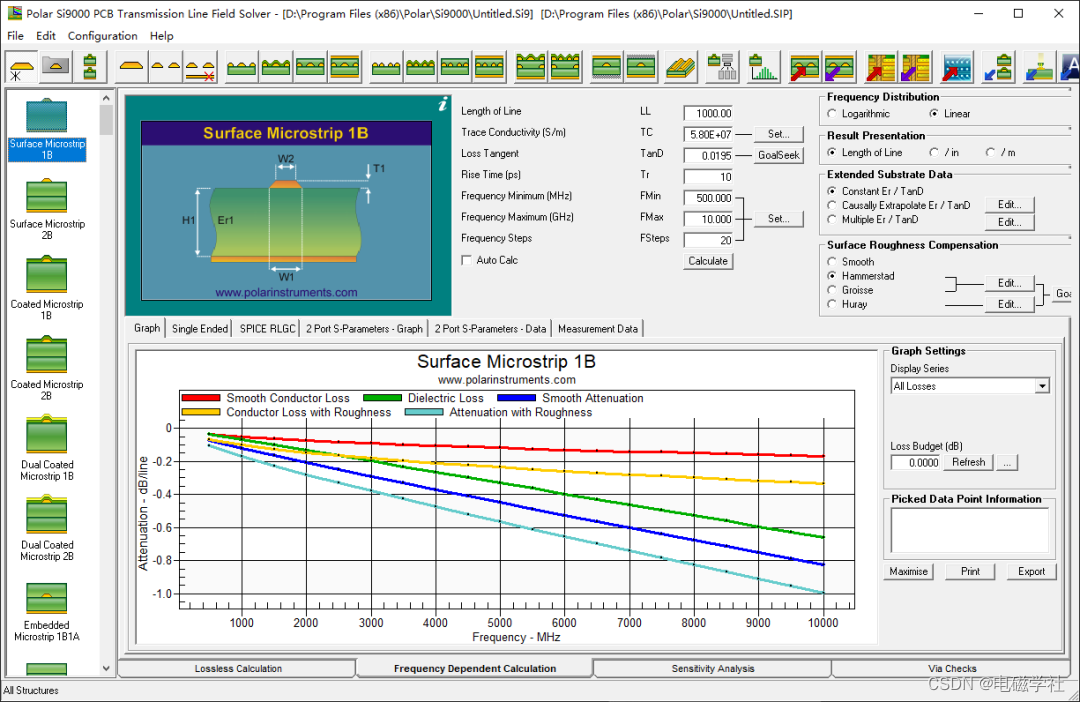Go to the Sensitivity Analysis tab

[713, 668]
